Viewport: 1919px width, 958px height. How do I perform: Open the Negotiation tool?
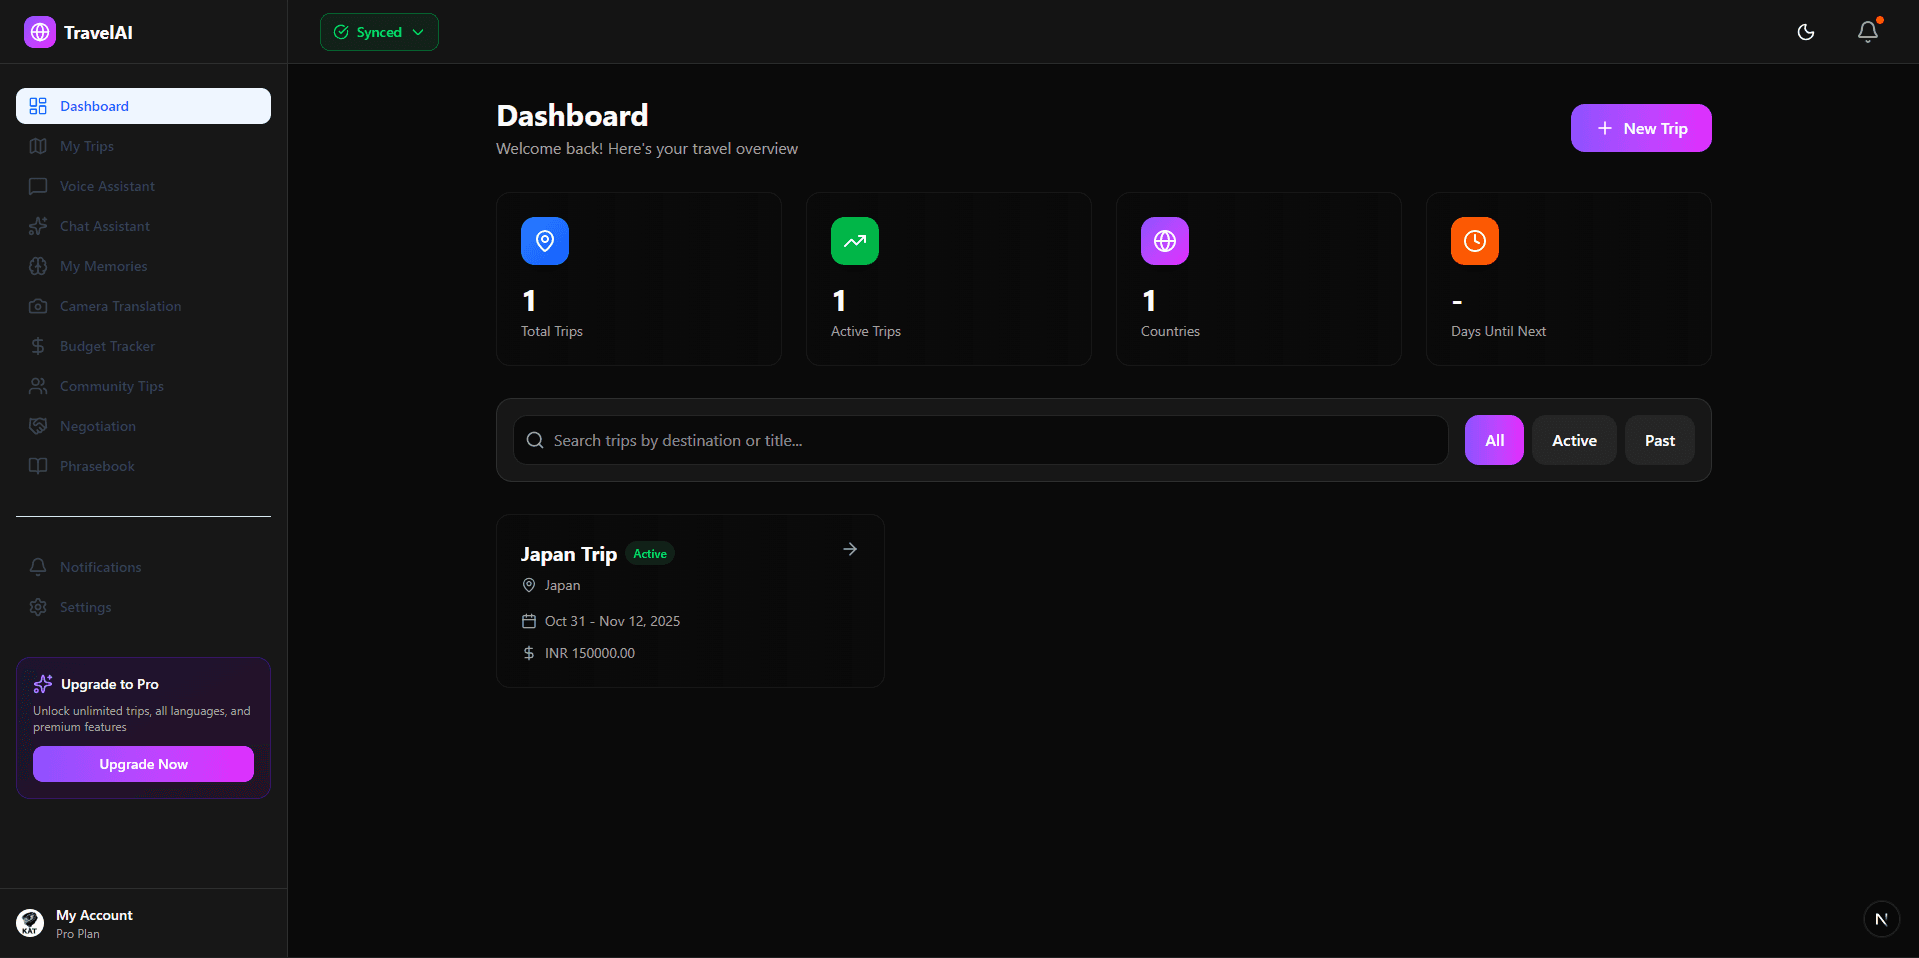coord(97,426)
